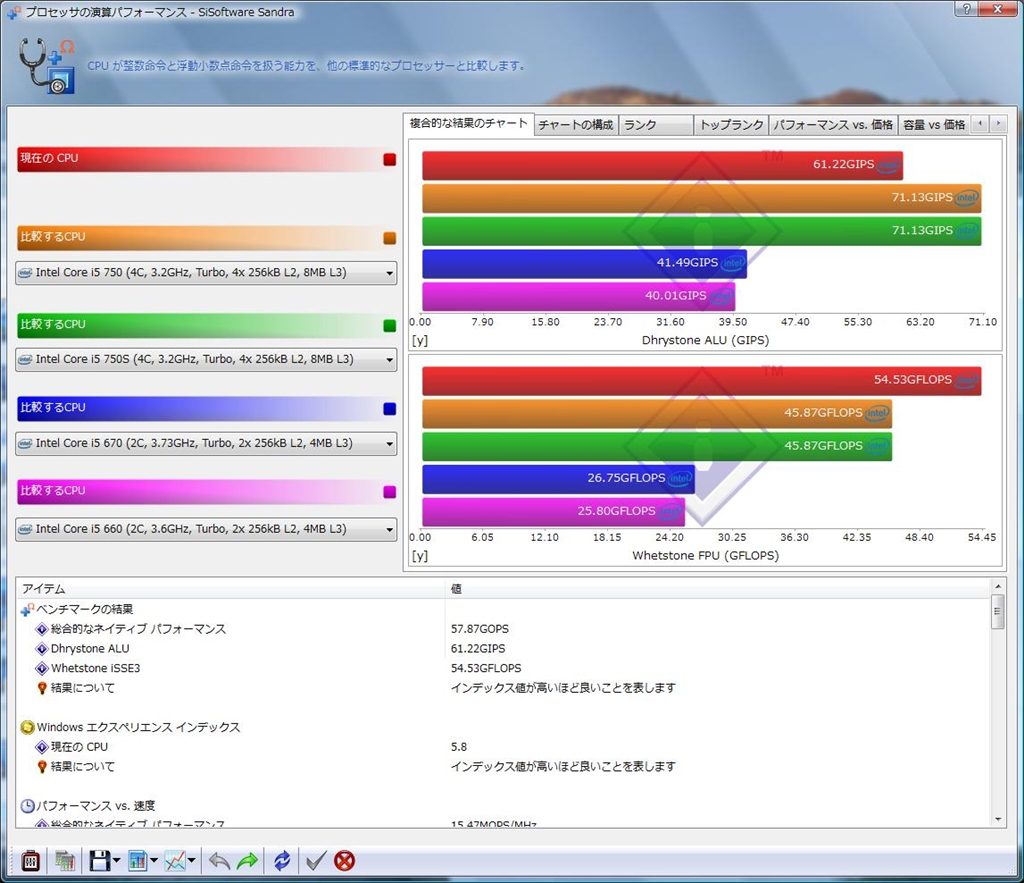Click the 値 column header
The image size is (1024, 883).
(x=718, y=588)
